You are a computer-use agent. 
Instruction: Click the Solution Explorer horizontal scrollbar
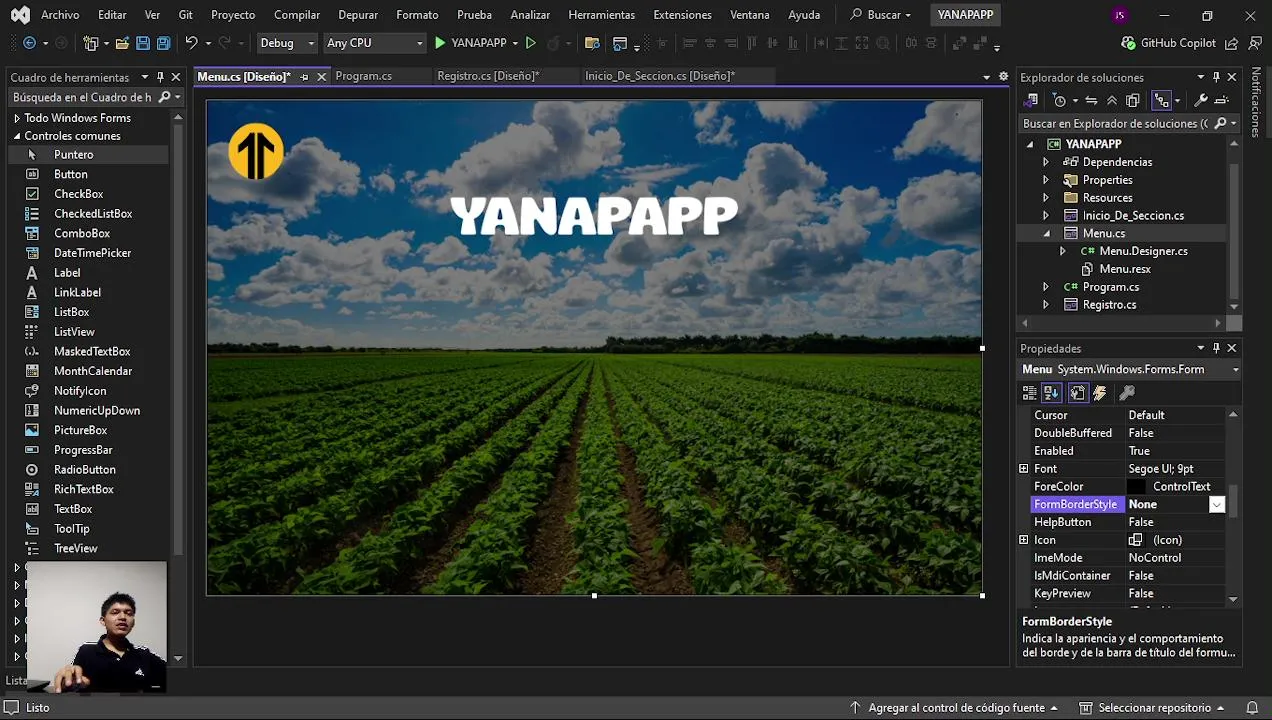click(x=1123, y=323)
